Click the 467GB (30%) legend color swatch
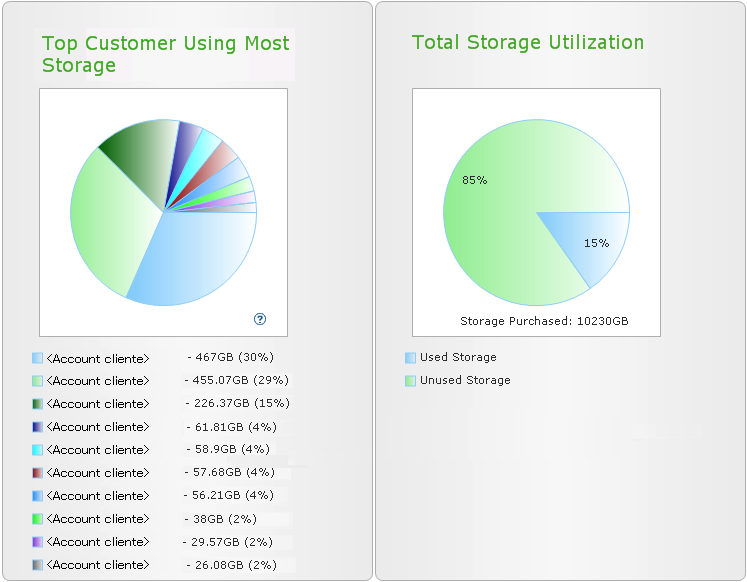 (x=38, y=357)
